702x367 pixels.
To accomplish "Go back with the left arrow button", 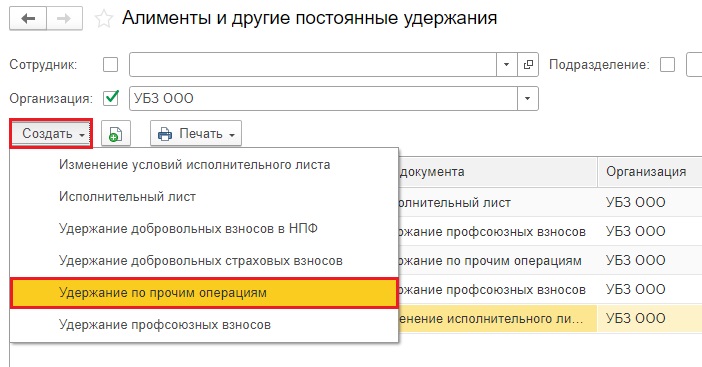I will coord(28,19).
